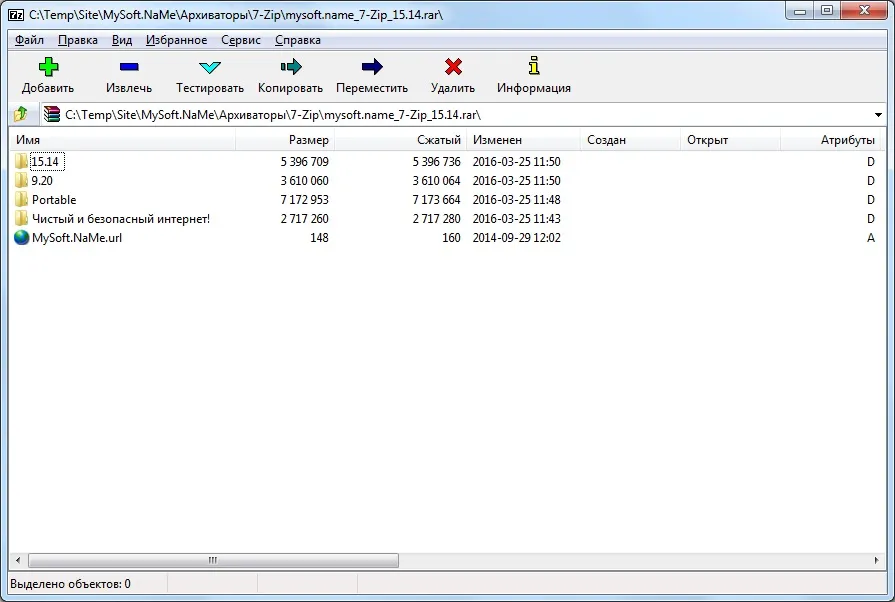Screen dimensions: 895x602
Task: Select the Чистый и безопасный интернет! name
Action: [121, 219]
